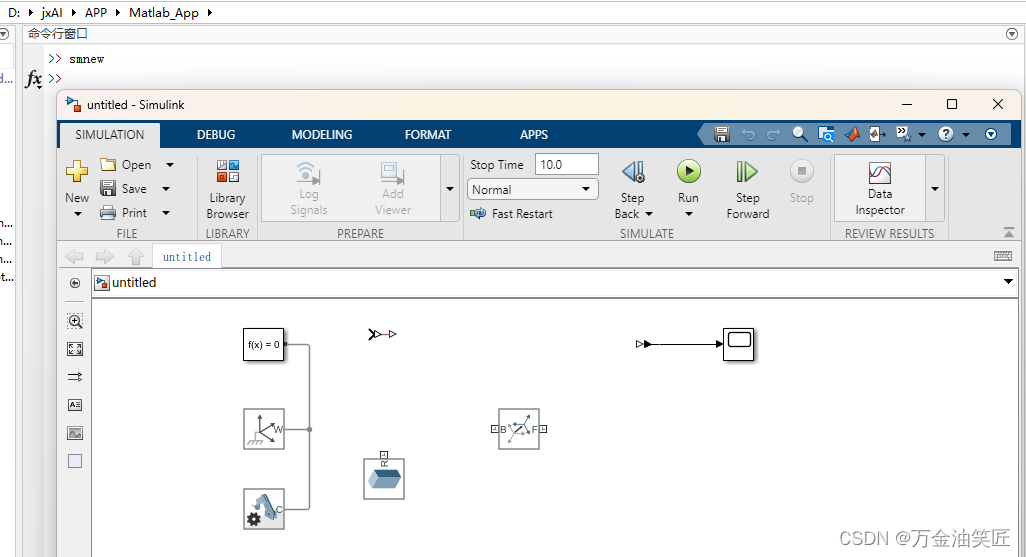Select the World Frame block
Screen dimensions: 1026x557
264,429
